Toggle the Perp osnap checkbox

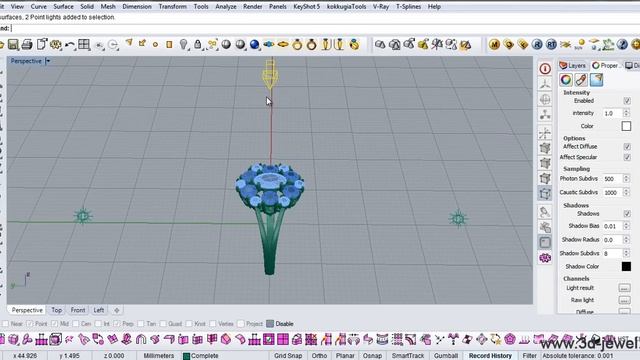click(117, 324)
